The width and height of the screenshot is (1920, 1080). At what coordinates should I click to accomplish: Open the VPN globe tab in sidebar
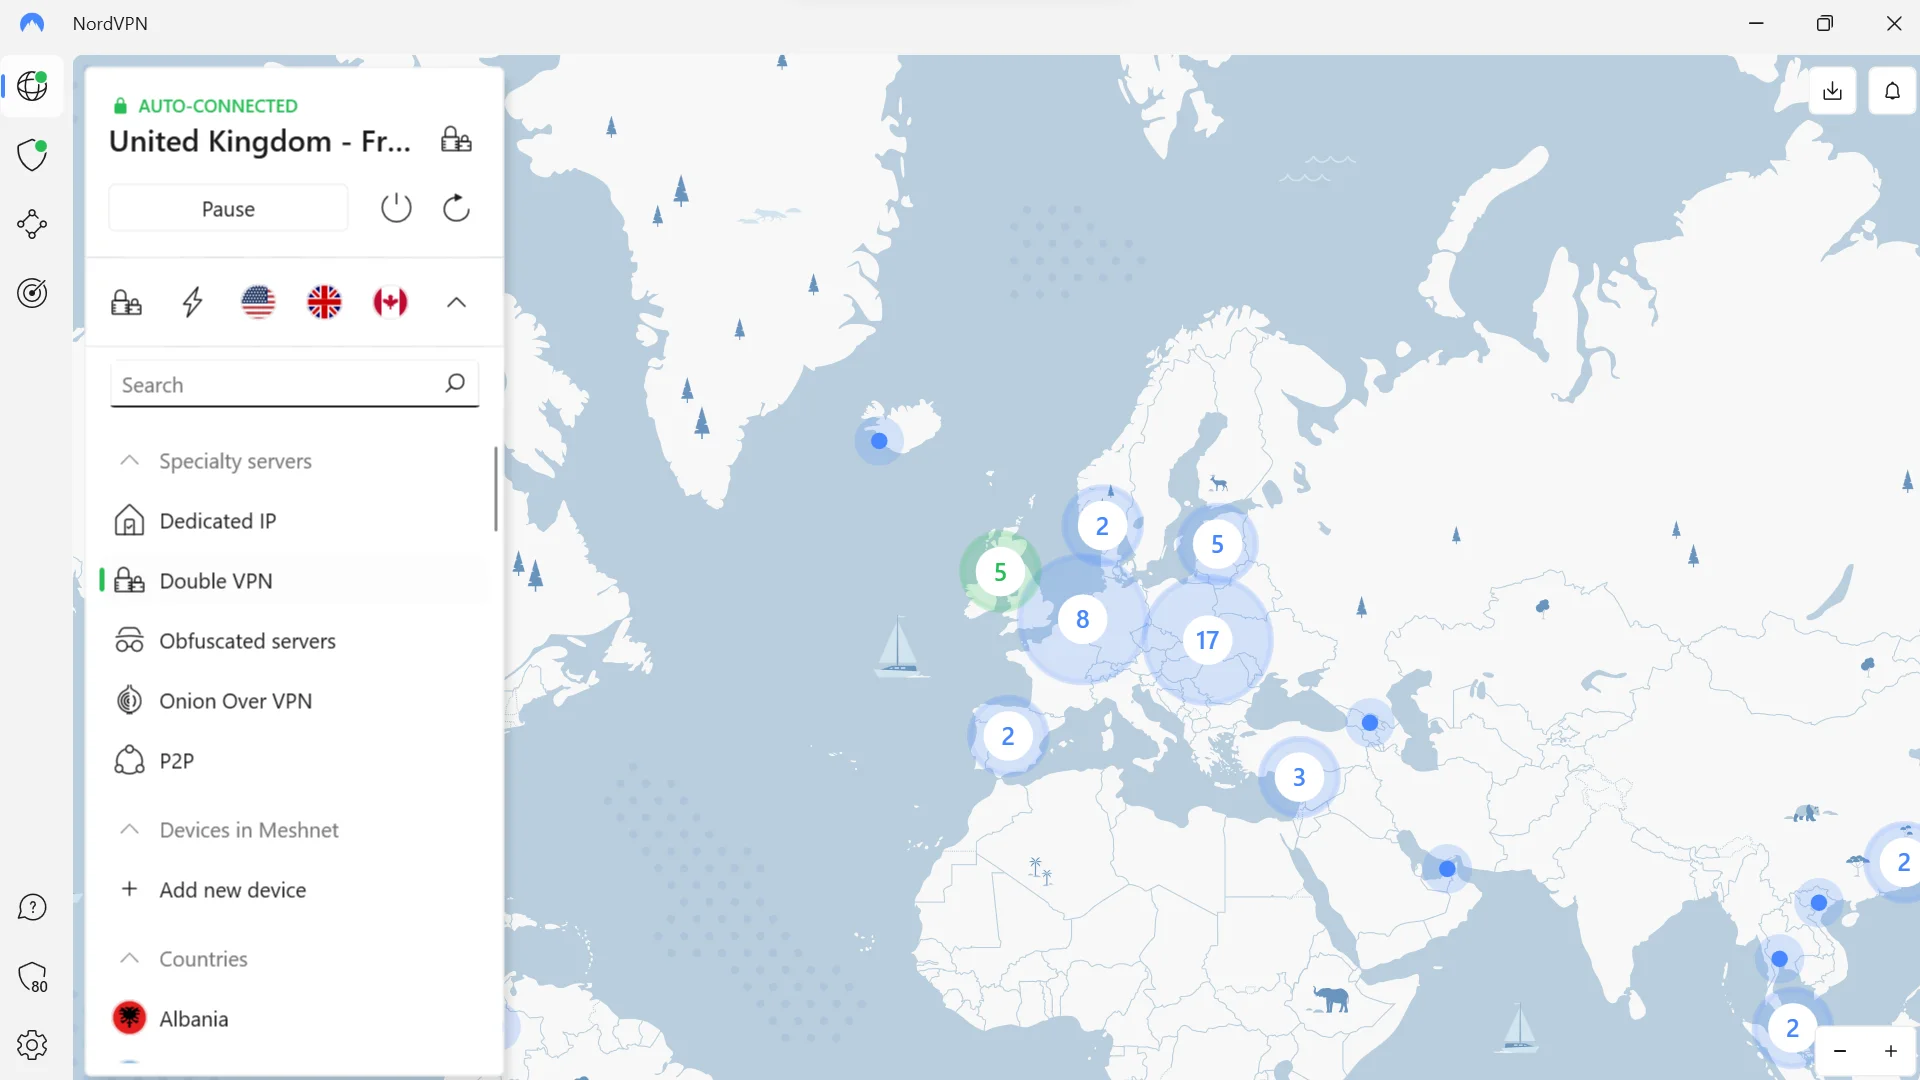point(32,86)
